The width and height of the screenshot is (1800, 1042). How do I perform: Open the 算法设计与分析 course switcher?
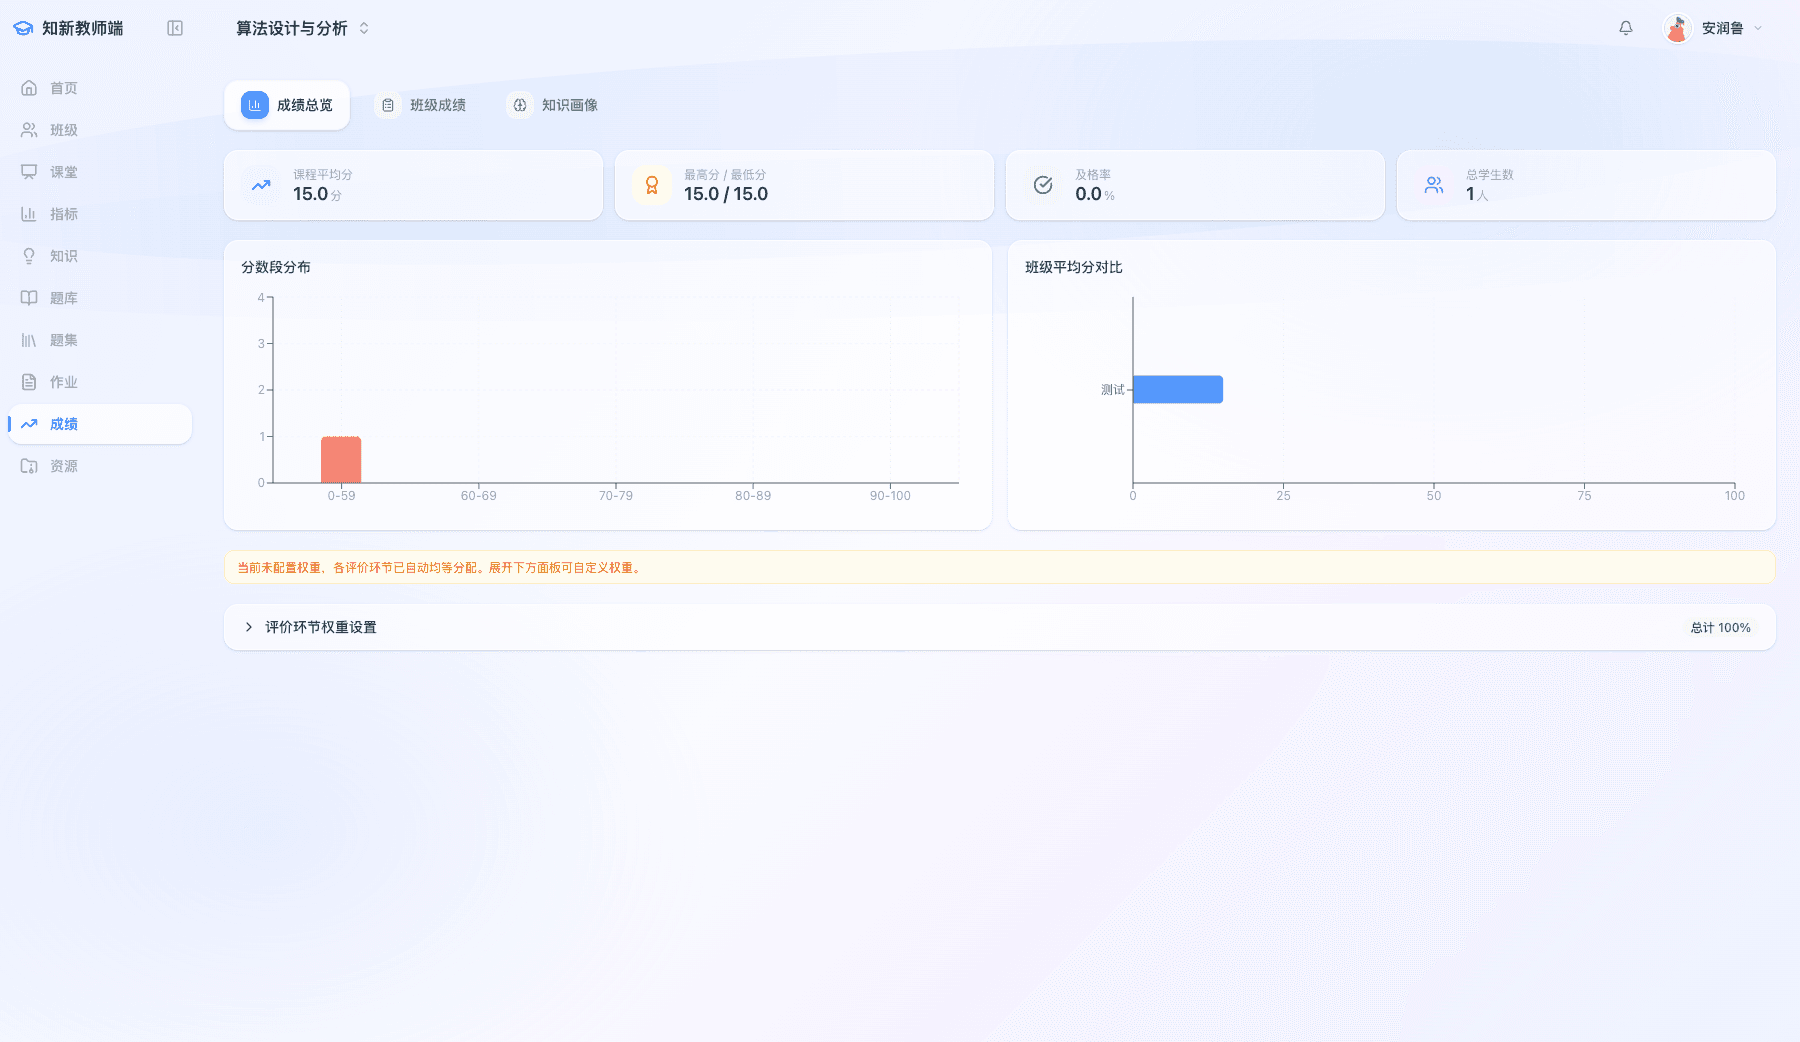click(x=302, y=28)
